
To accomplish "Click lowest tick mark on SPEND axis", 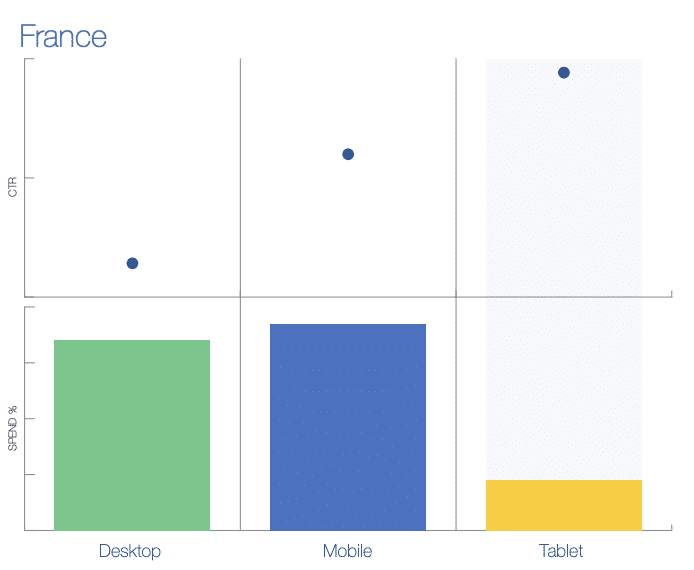I will point(29,474).
